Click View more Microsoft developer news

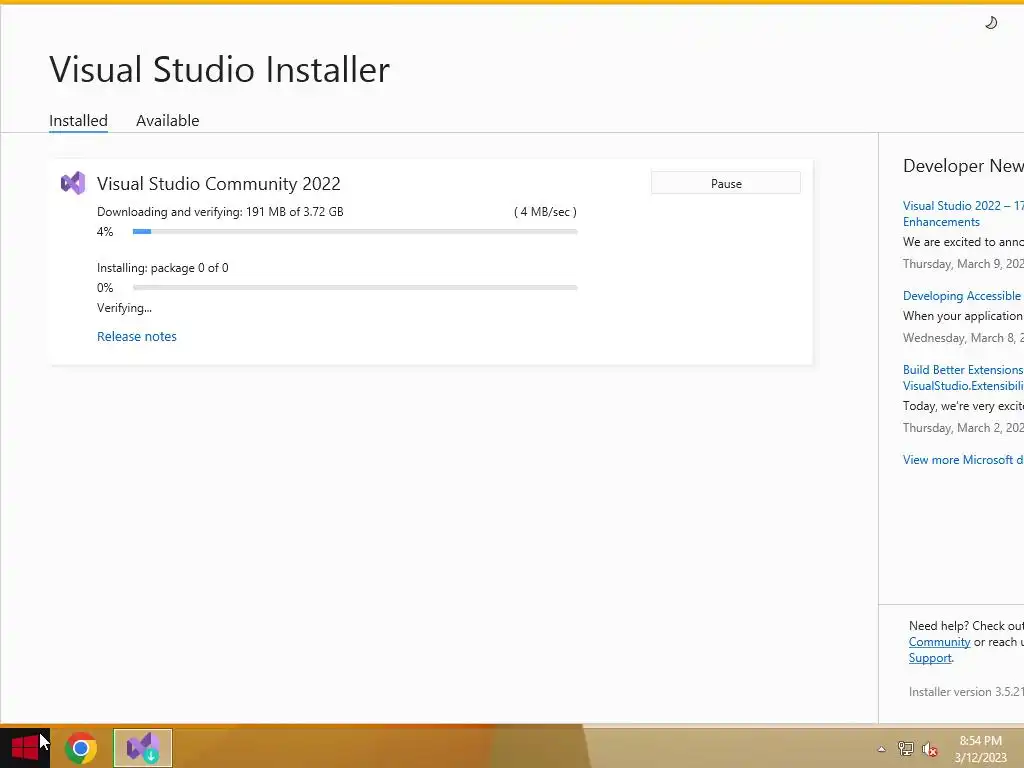coord(963,460)
